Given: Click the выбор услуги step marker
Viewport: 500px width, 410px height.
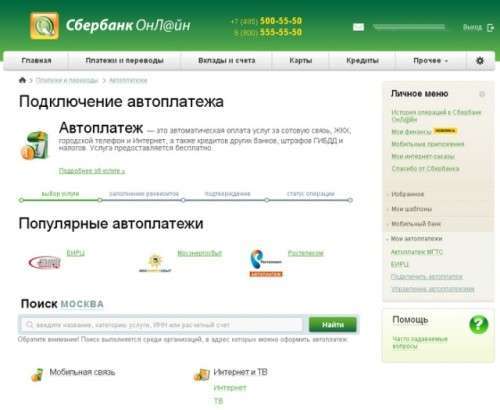Looking at the screenshot, I should click(60, 194).
